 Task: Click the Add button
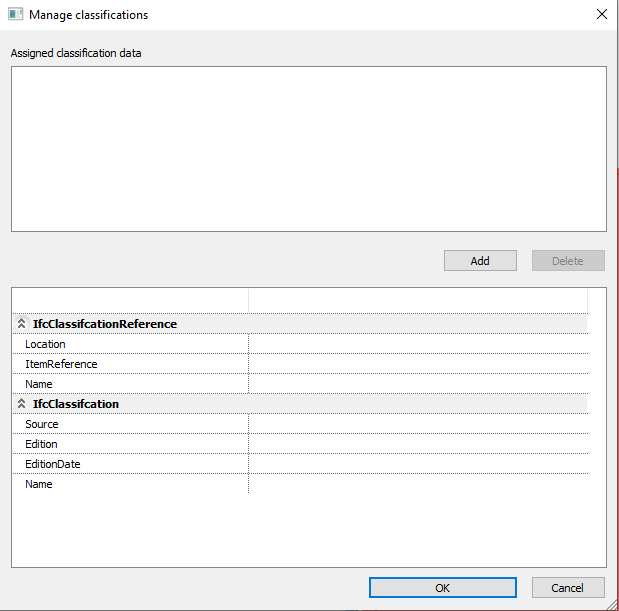[480, 261]
